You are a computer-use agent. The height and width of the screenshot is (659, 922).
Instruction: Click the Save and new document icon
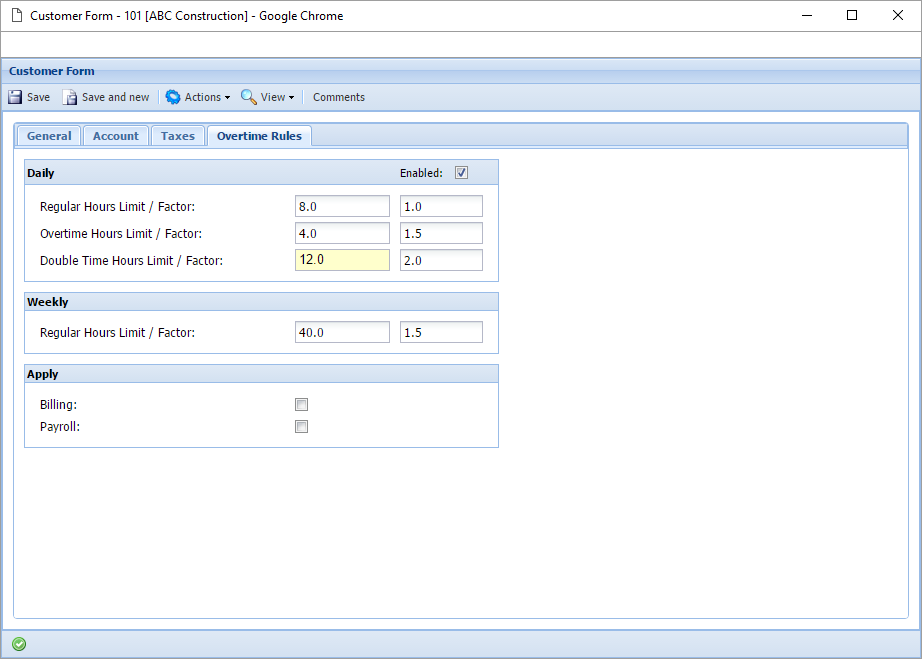pos(70,97)
